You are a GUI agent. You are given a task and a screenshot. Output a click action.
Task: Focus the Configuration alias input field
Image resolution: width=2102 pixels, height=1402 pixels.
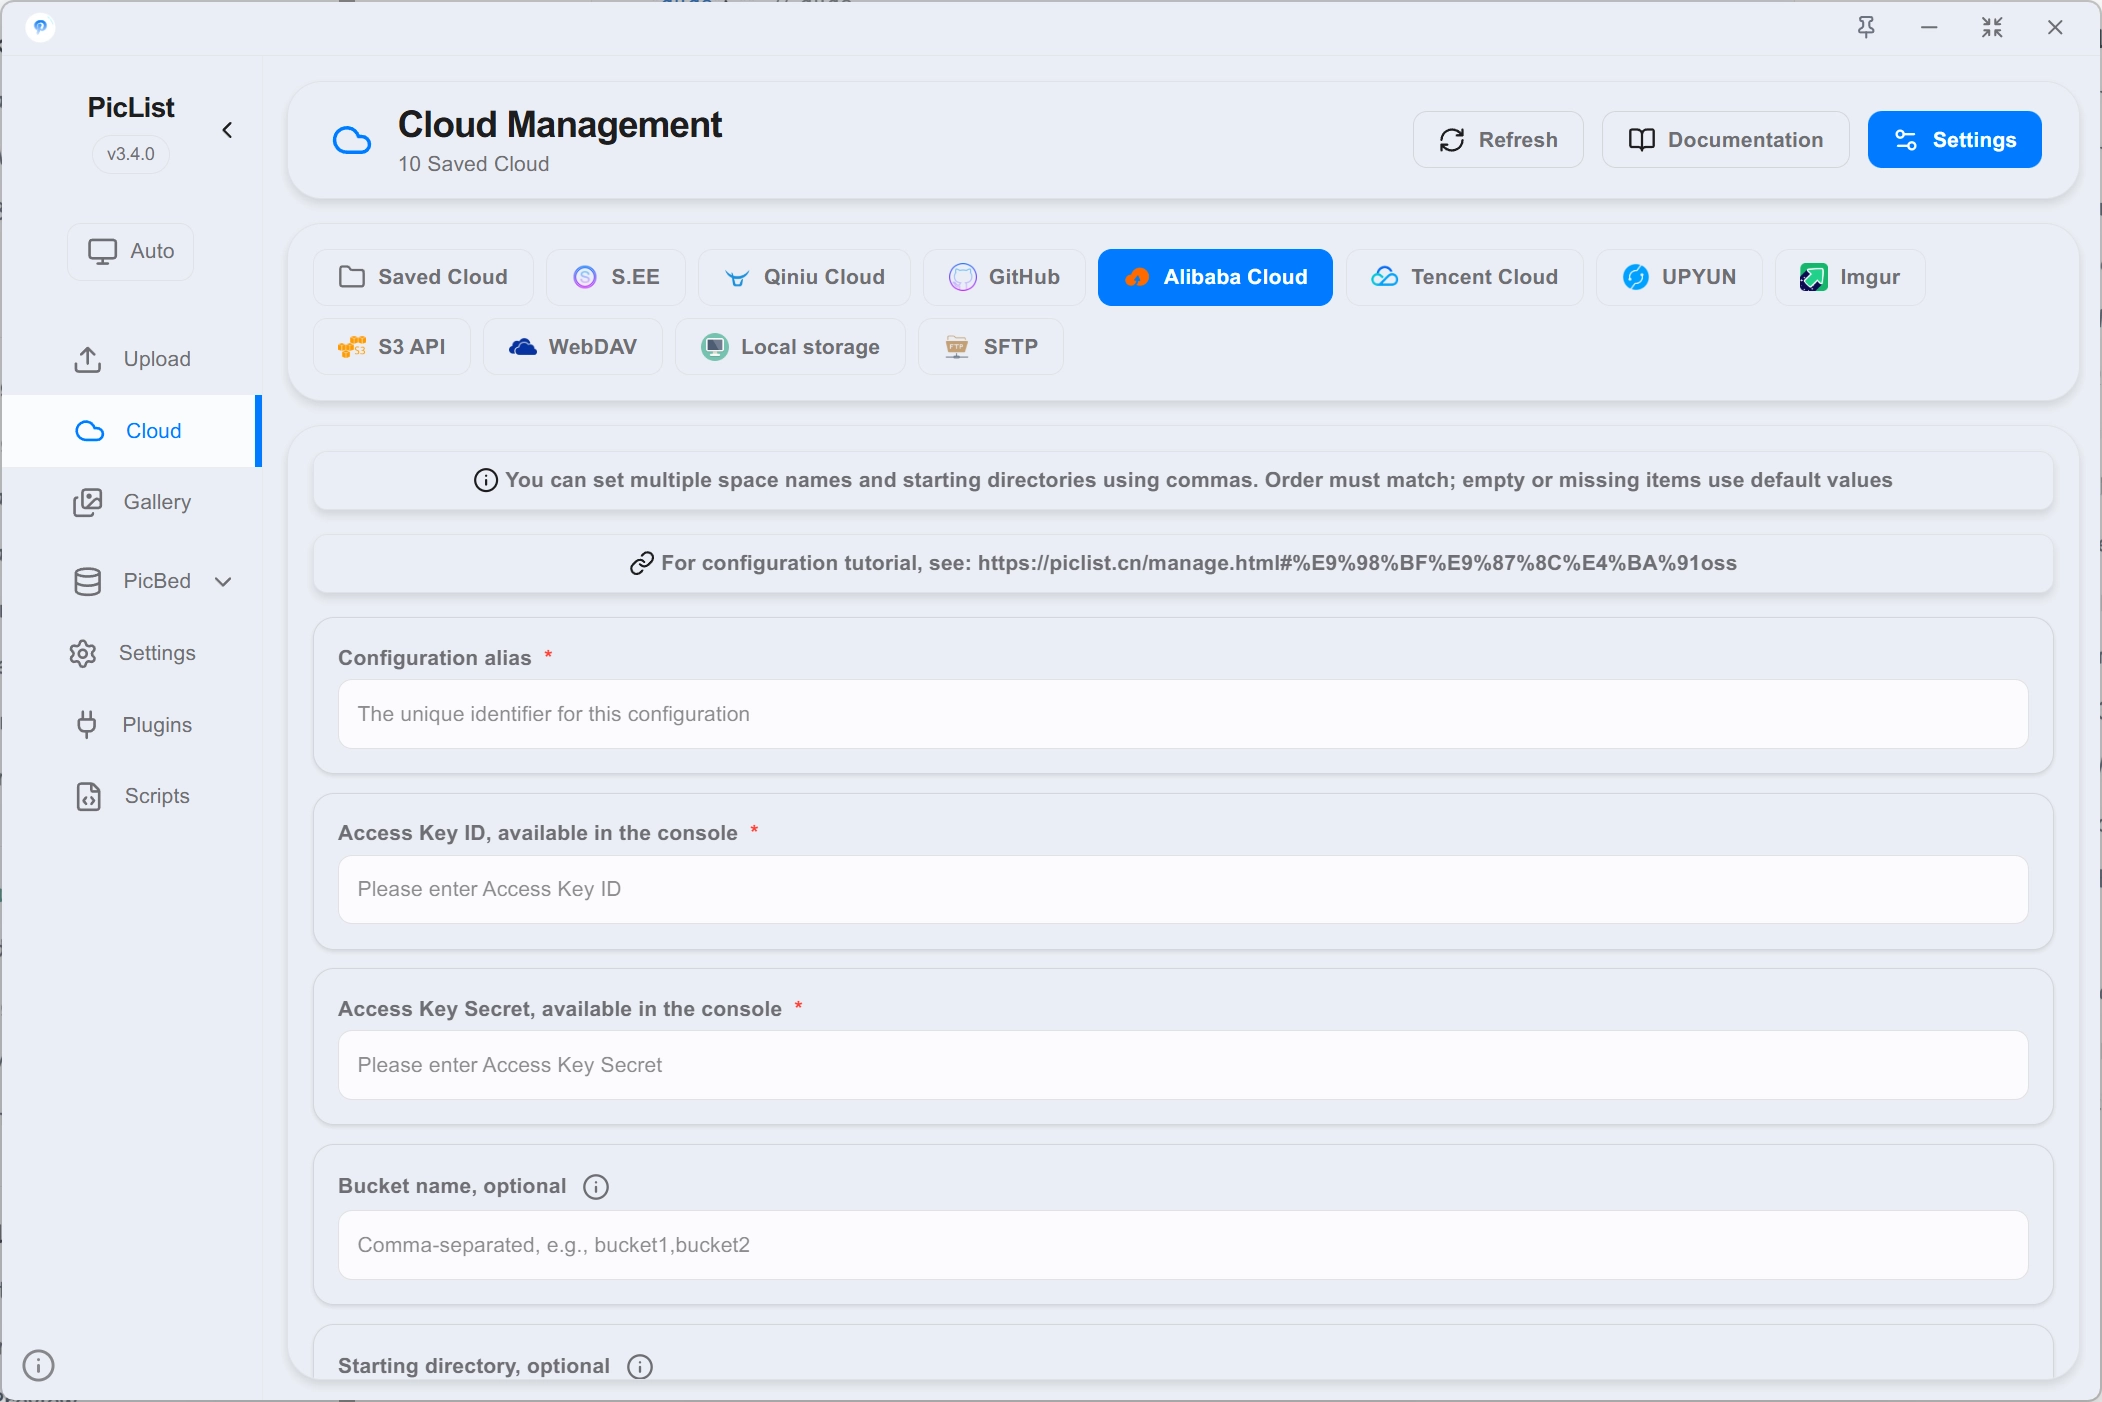point(1183,714)
